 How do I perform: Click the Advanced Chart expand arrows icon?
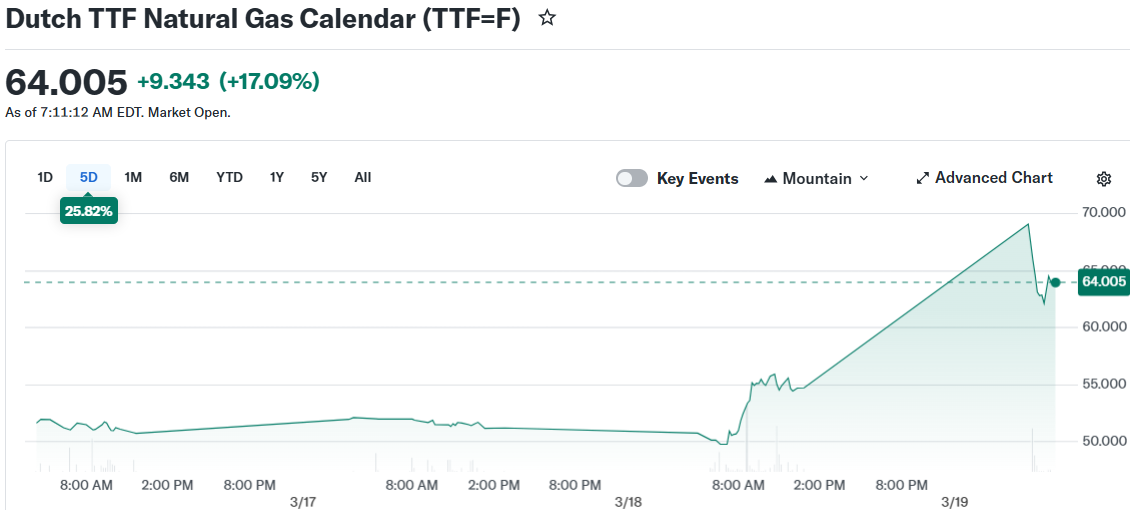coord(923,178)
